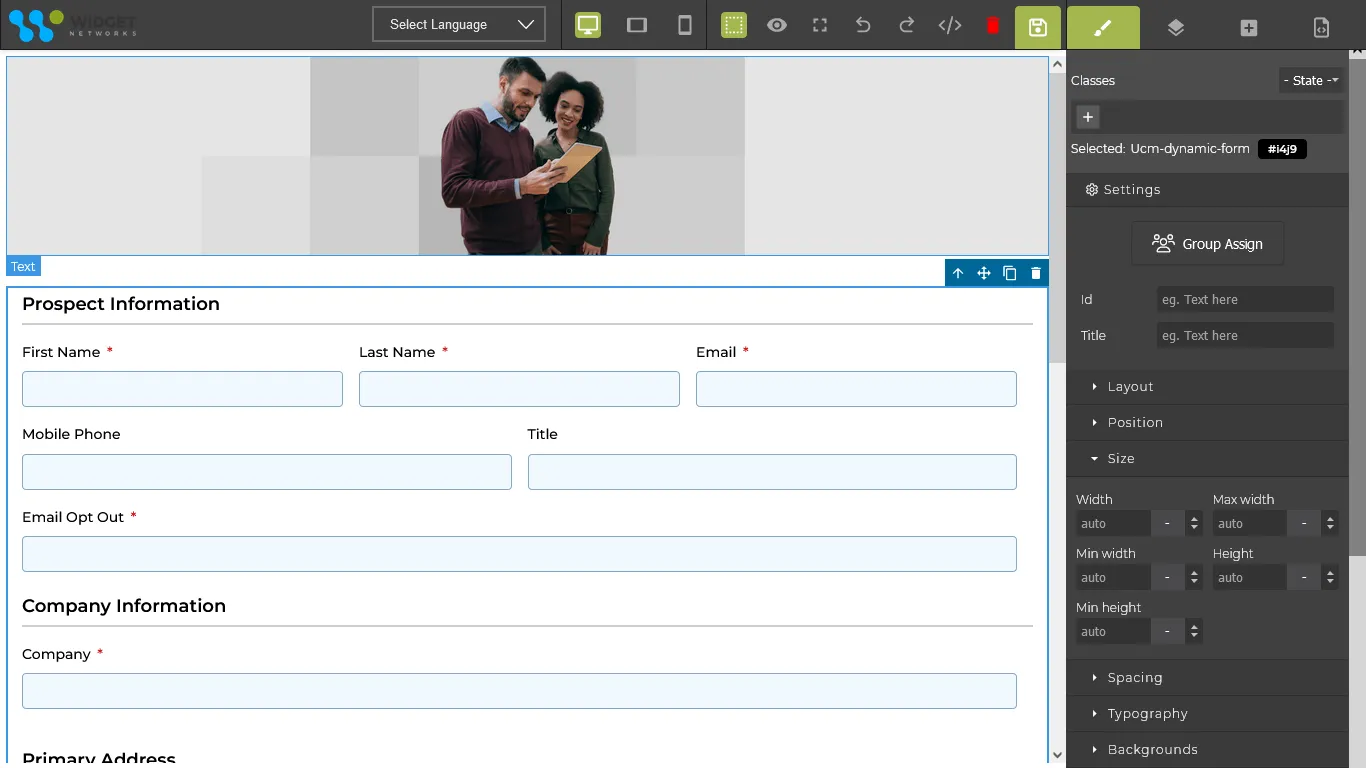Toggle fullscreen mode
The width and height of the screenshot is (1366, 768).
820,26
